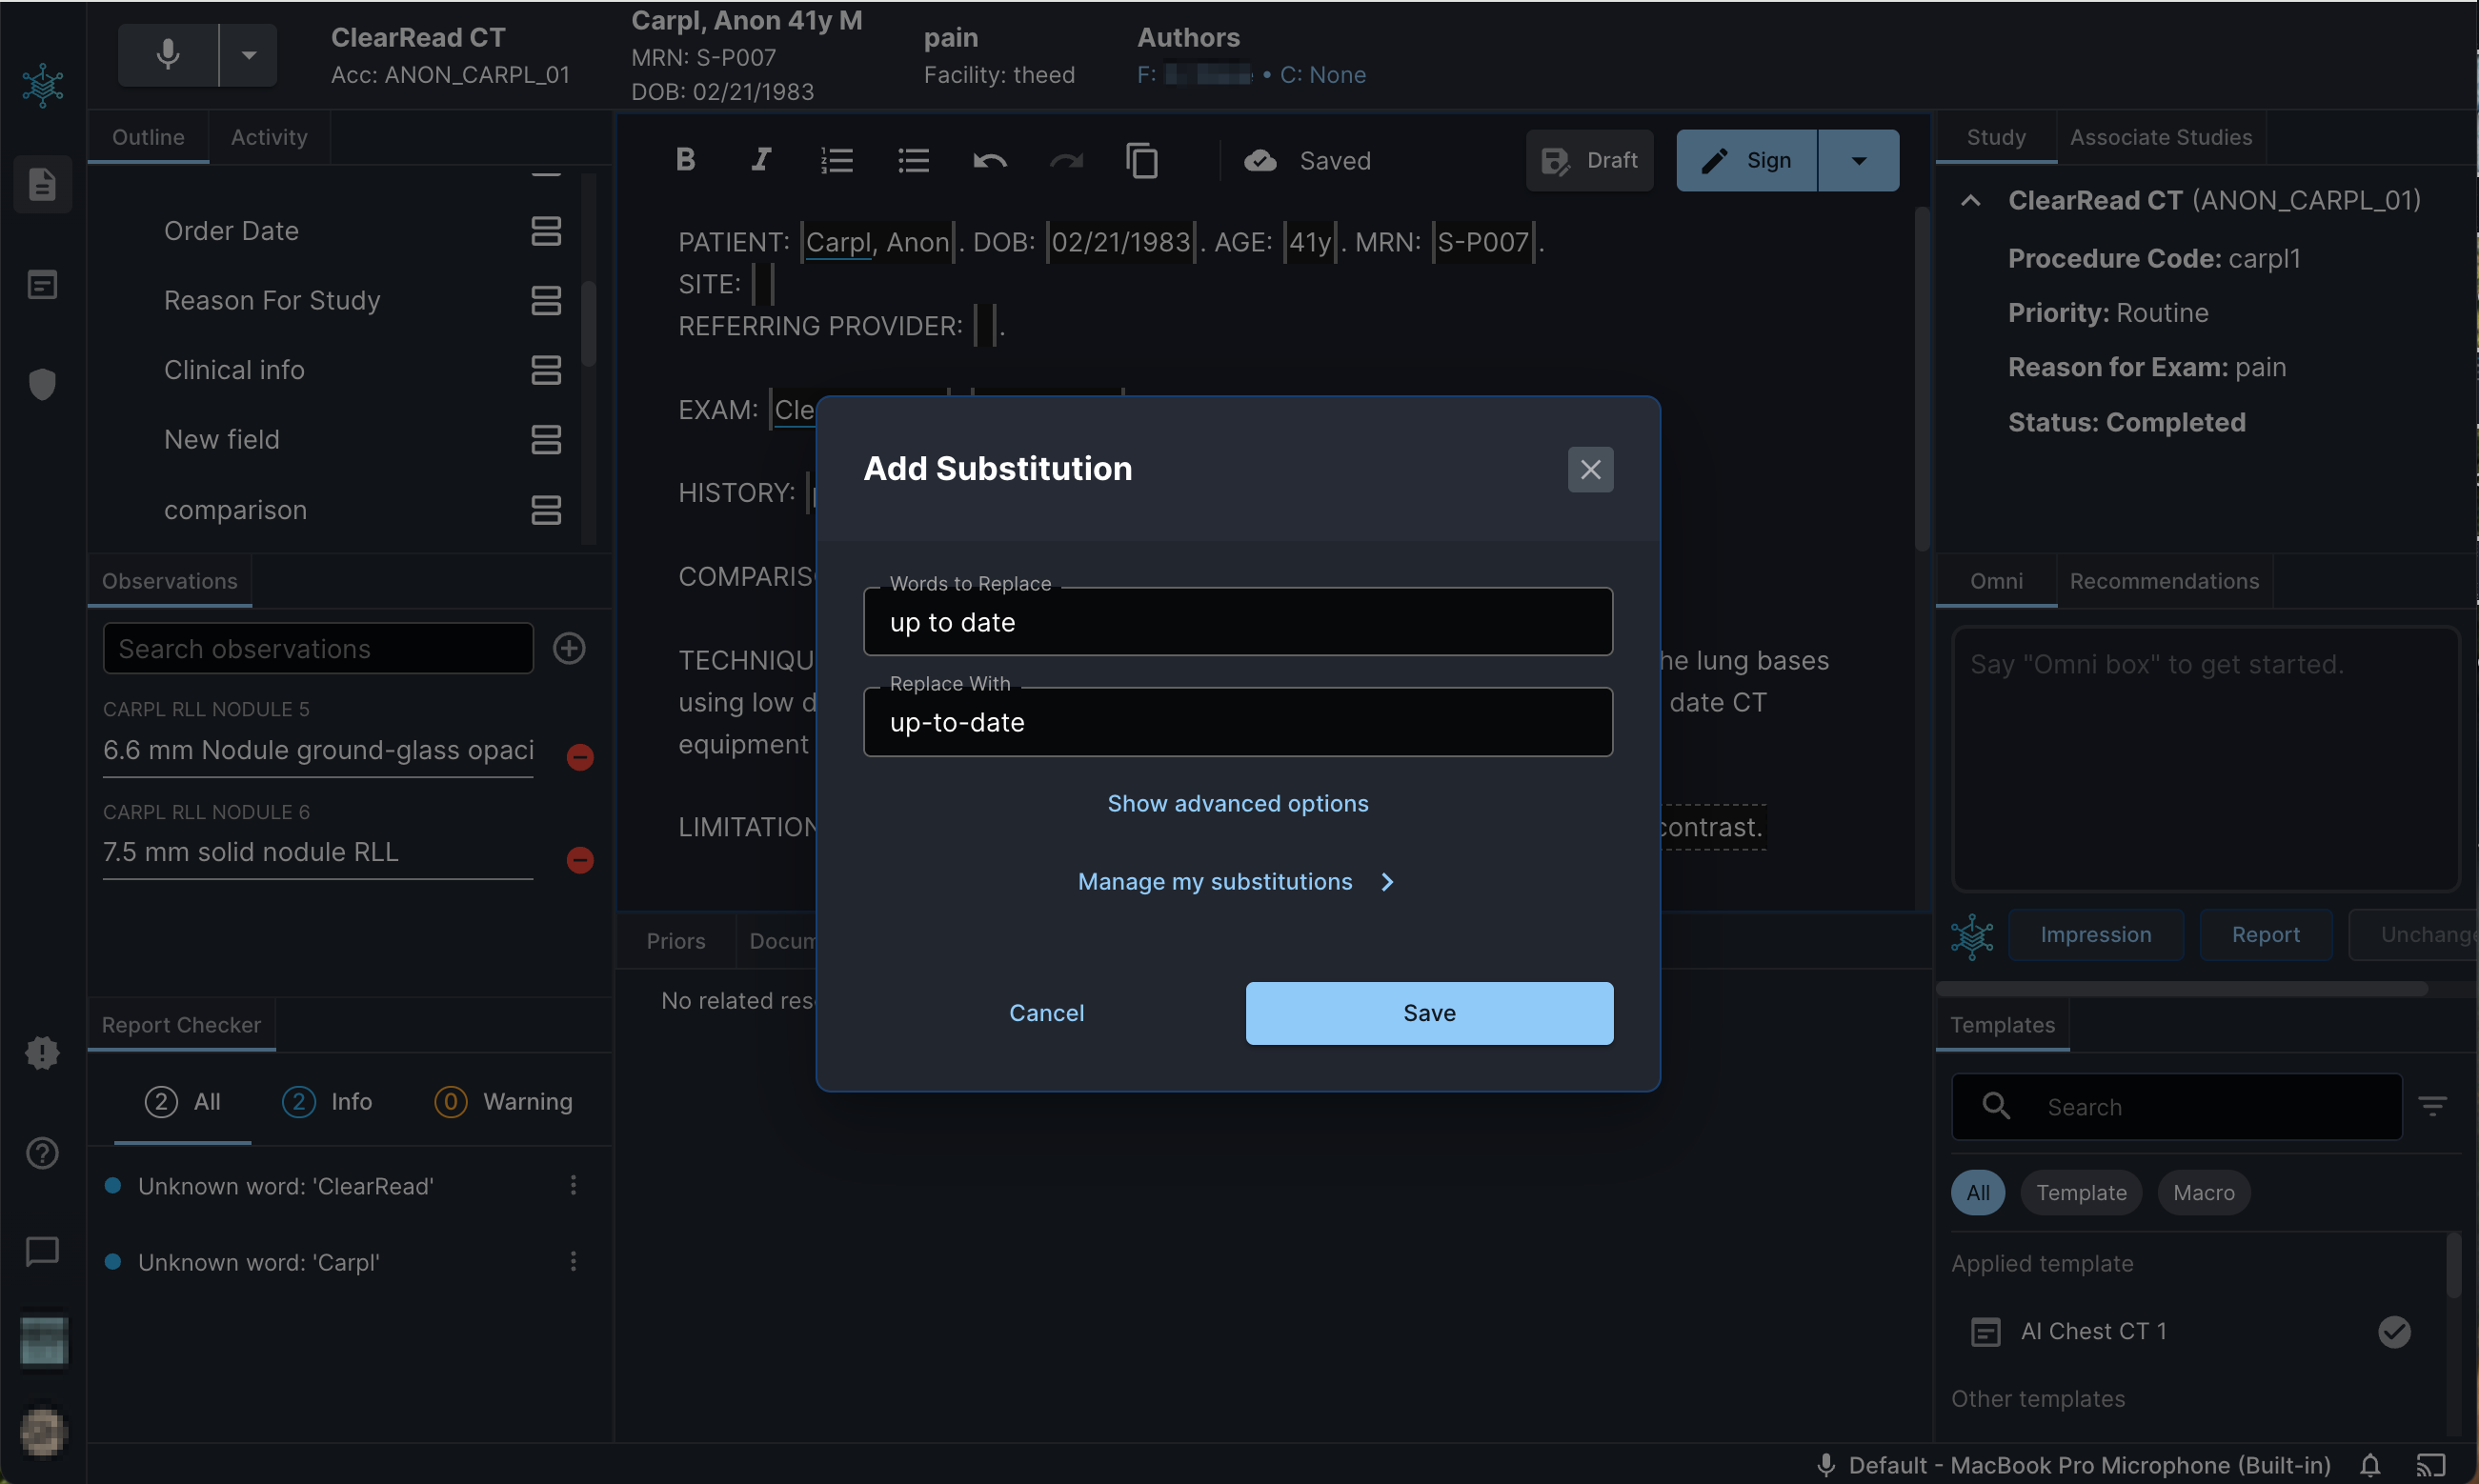Screen dimensions: 2479x1484
Task: Cancel the substitution dialog
Action: pyautogui.click(x=1046, y=1013)
